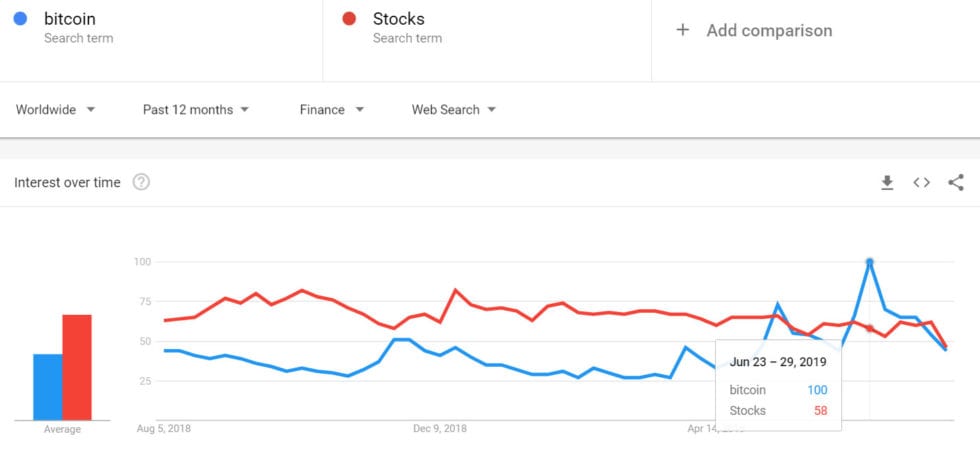This screenshot has width=980, height=467.
Task: Click the Dec 9, 2018 axis label
Action: 440,429
